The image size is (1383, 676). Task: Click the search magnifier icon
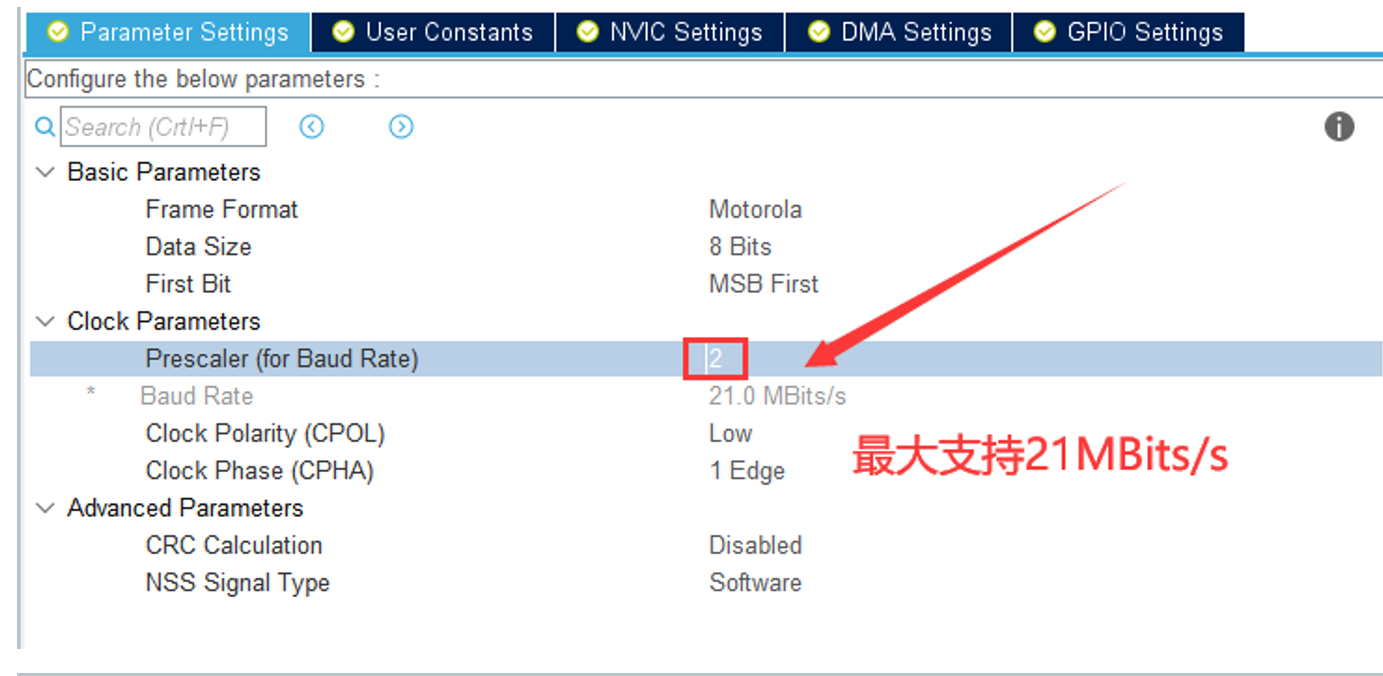[x=44, y=126]
